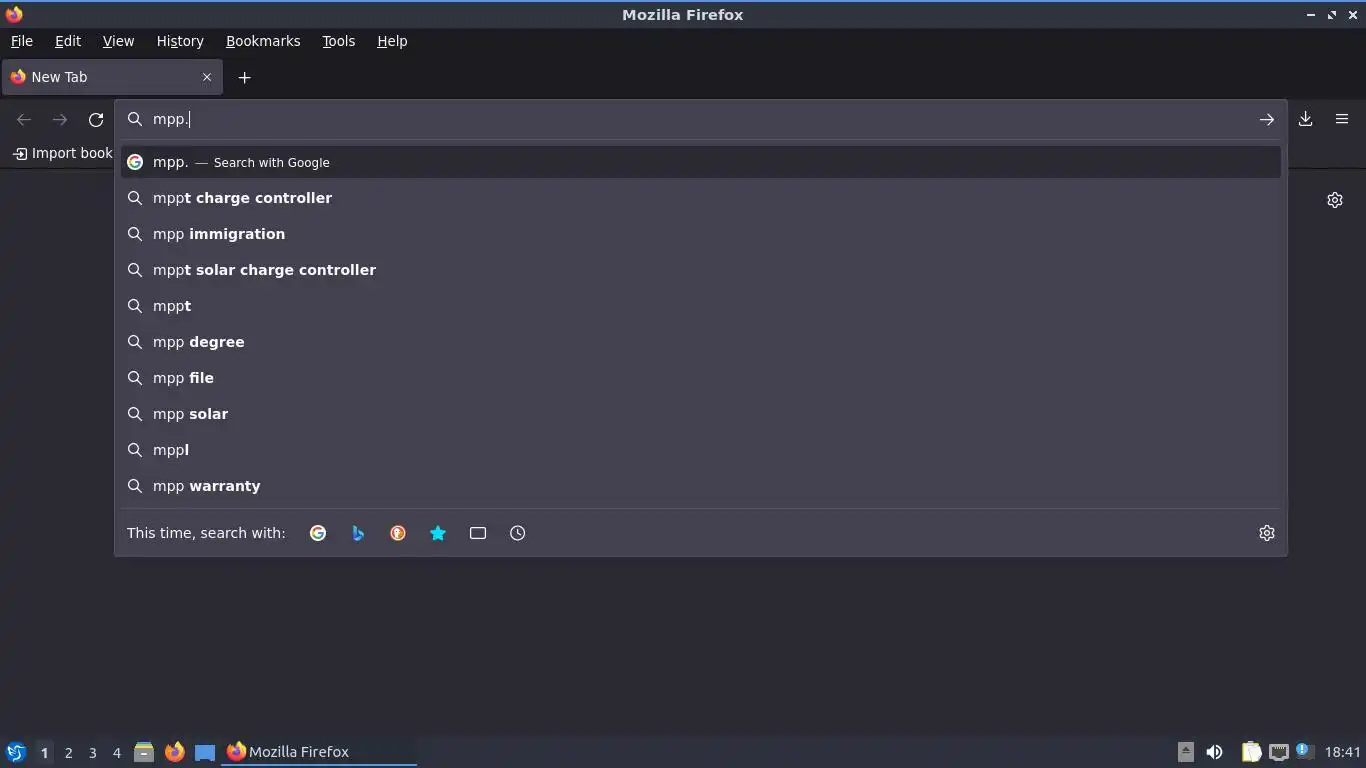This screenshot has width=1366, height=768.
Task: Choose suggestion "mpp immigration"
Action: tap(700, 234)
